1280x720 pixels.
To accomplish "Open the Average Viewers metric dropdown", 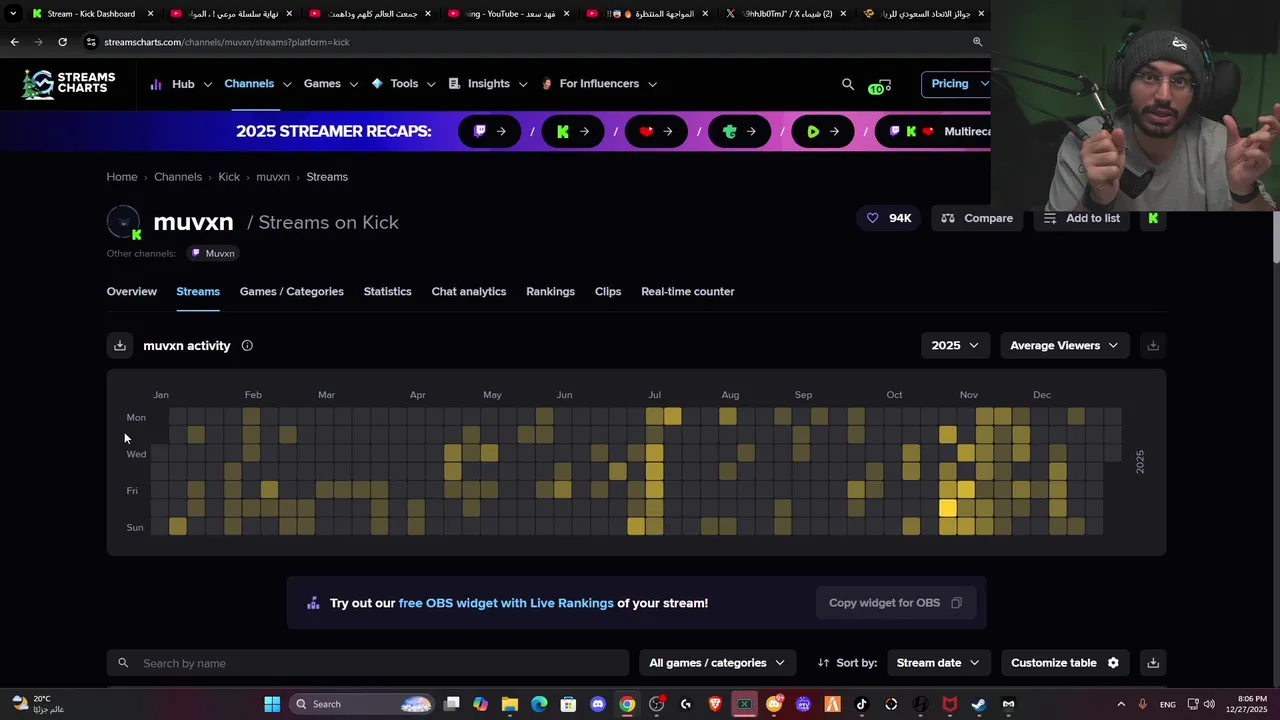I will coord(1064,345).
